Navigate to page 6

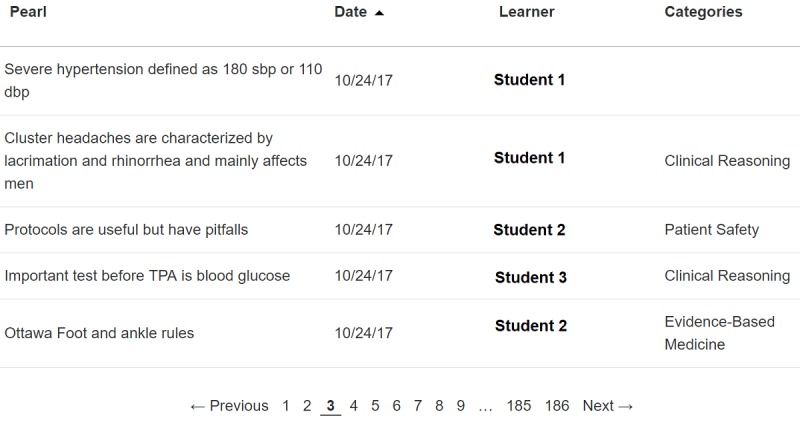396,406
